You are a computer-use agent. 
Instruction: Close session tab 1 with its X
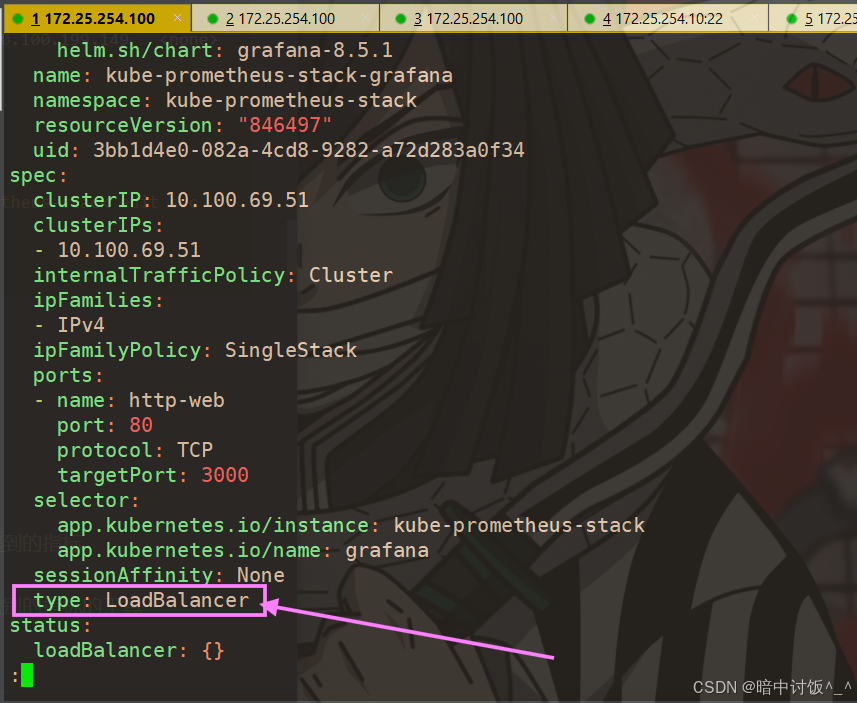178,18
